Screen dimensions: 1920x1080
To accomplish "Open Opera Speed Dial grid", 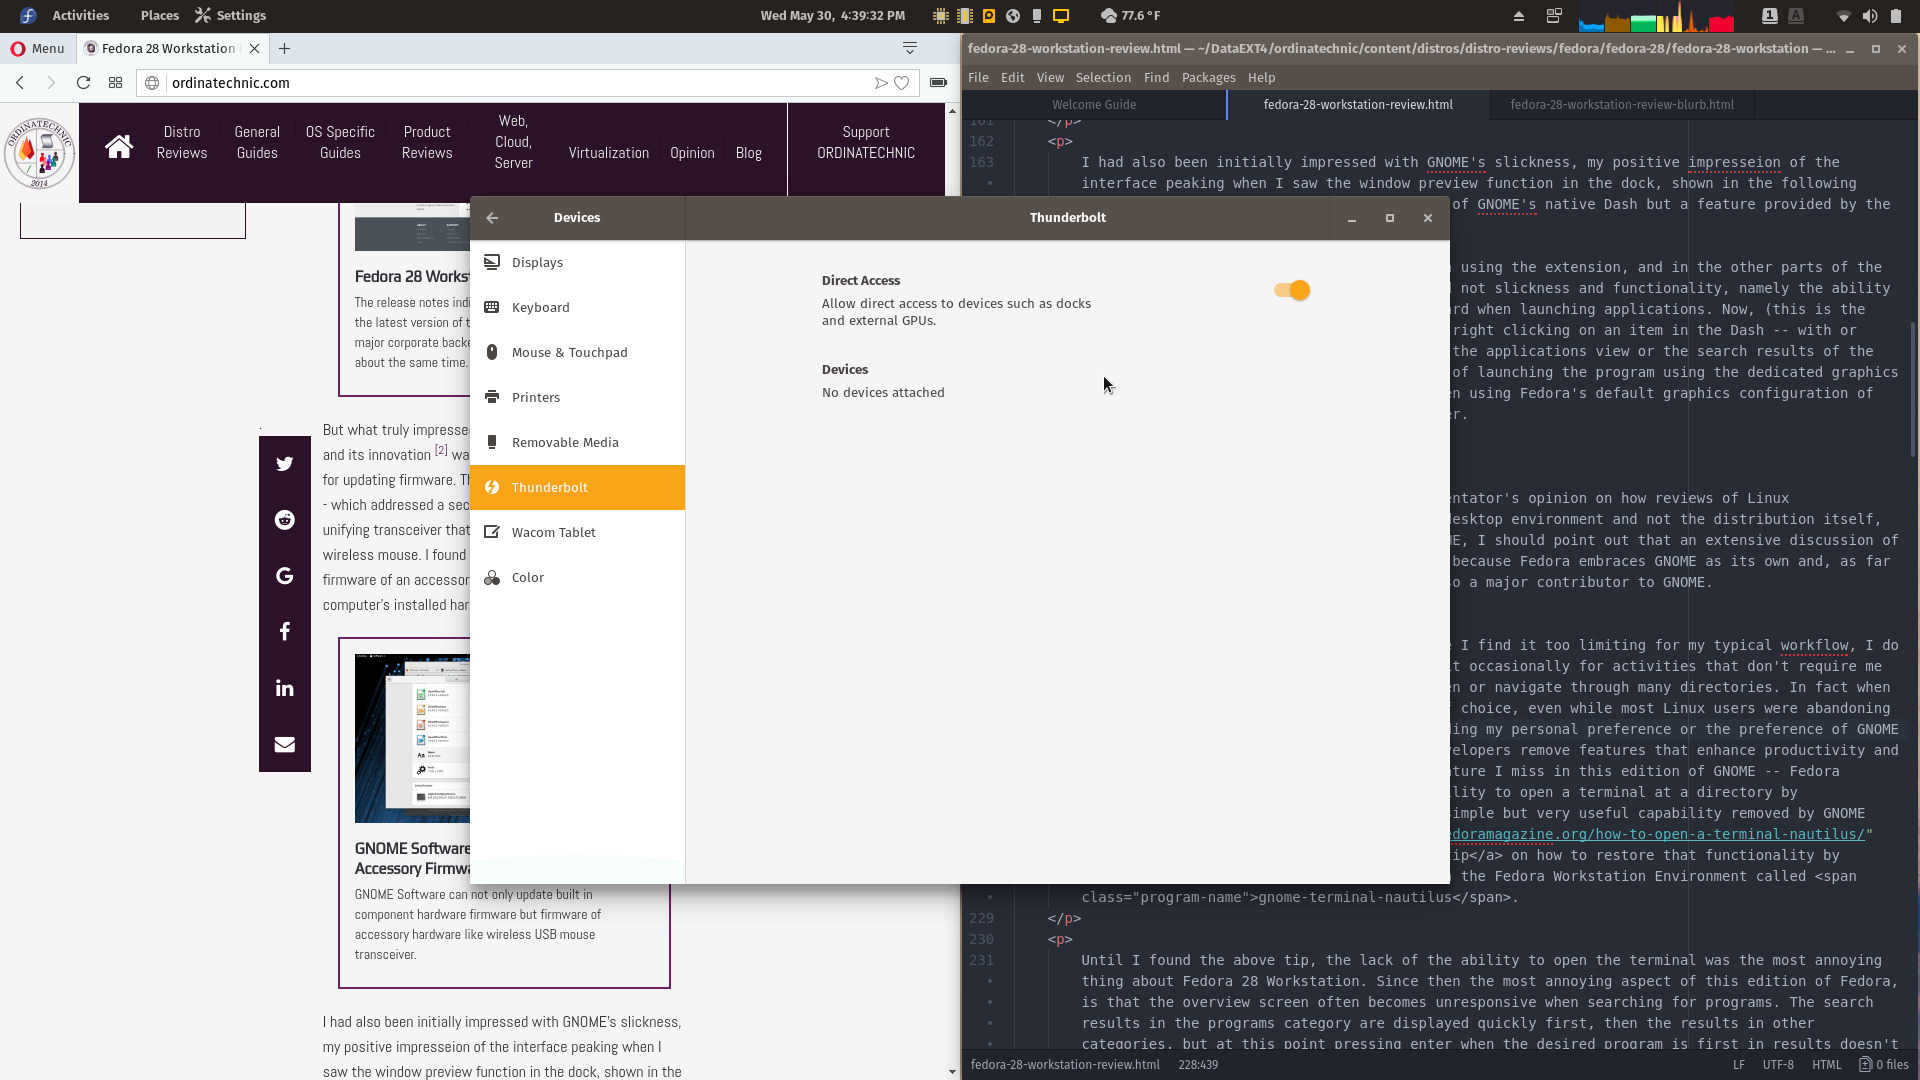I will [x=116, y=83].
